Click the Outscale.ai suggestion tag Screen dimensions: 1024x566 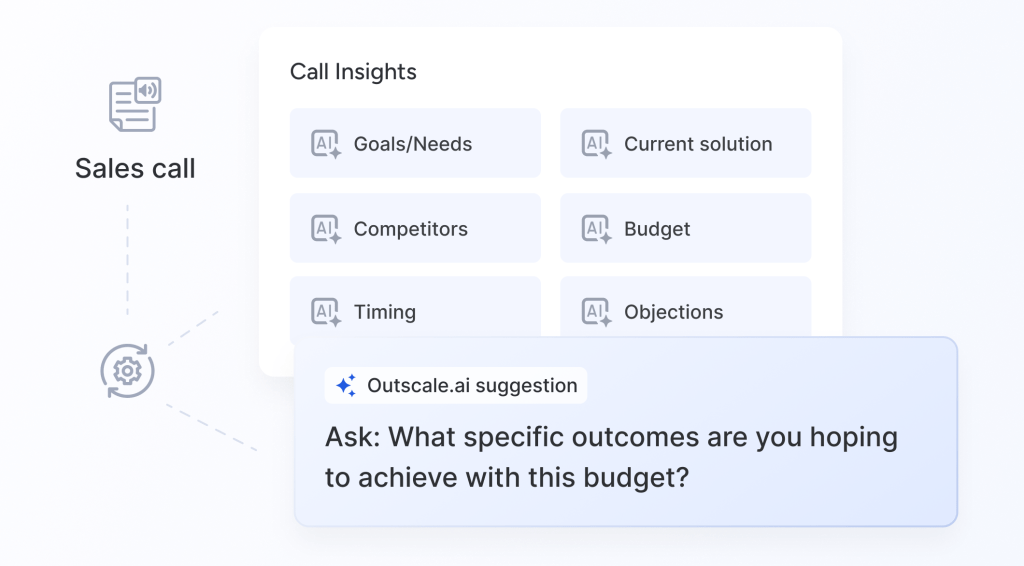pyautogui.click(x=456, y=386)
